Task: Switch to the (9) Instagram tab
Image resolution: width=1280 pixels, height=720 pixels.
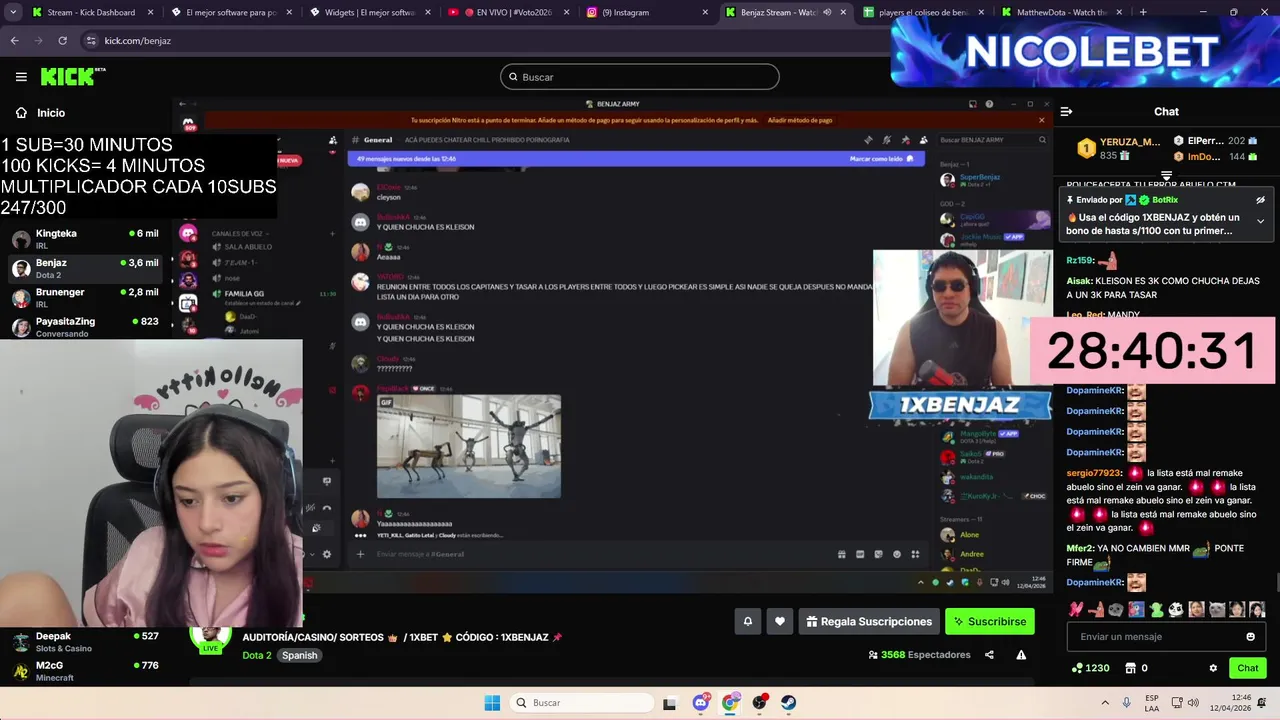Action: 645,13
